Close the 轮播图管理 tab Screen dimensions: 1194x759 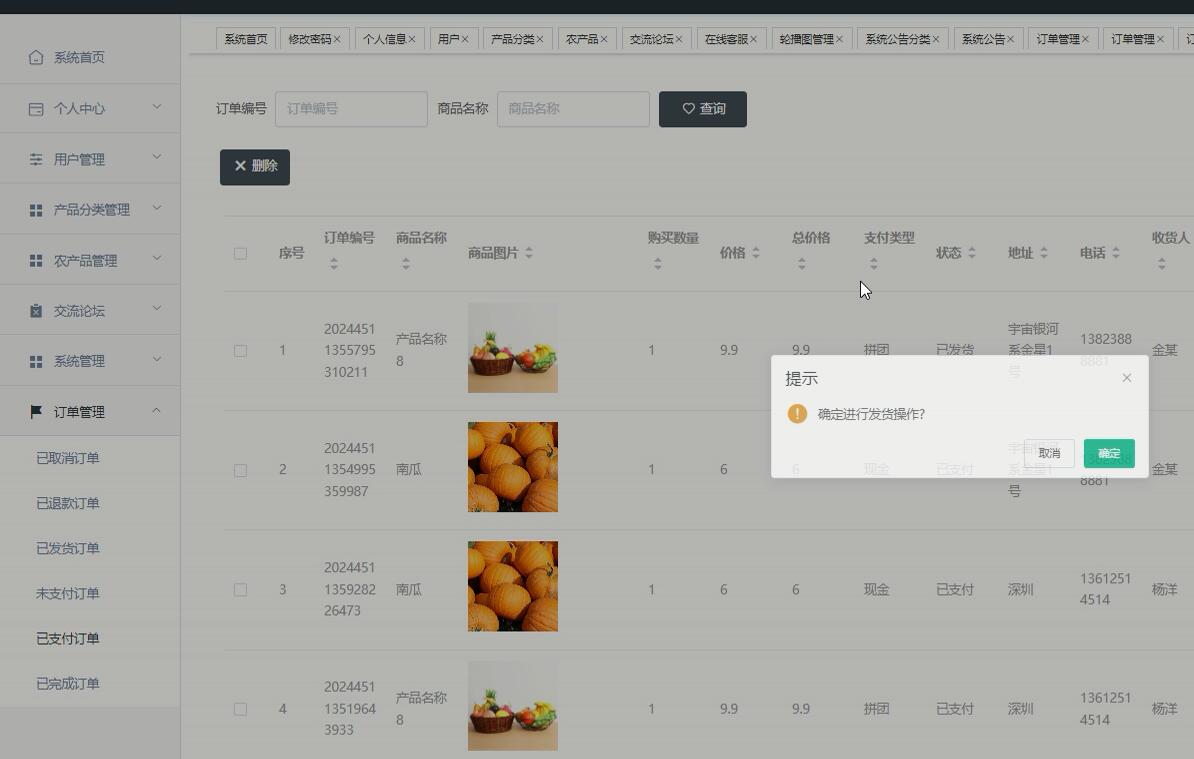pyautogui.click(x=839, y=39)
